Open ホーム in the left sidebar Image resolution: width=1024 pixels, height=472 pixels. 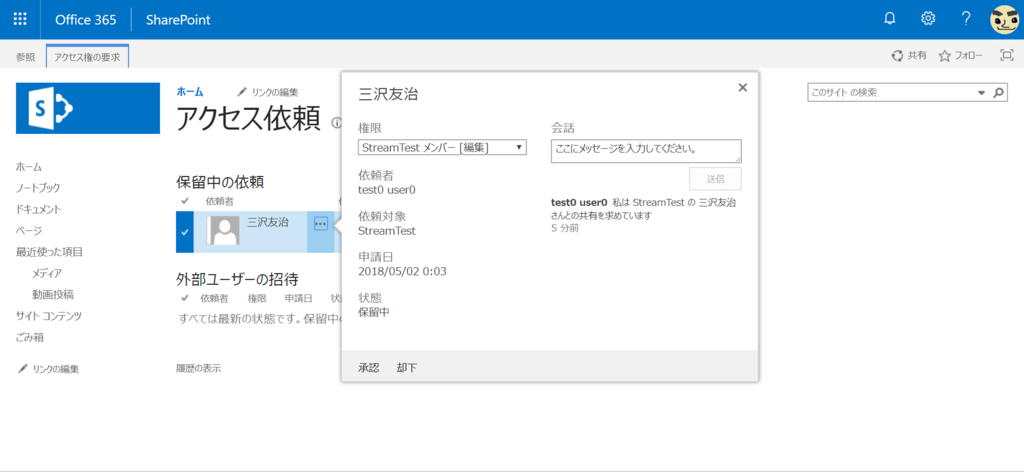[x=29, y=167]
